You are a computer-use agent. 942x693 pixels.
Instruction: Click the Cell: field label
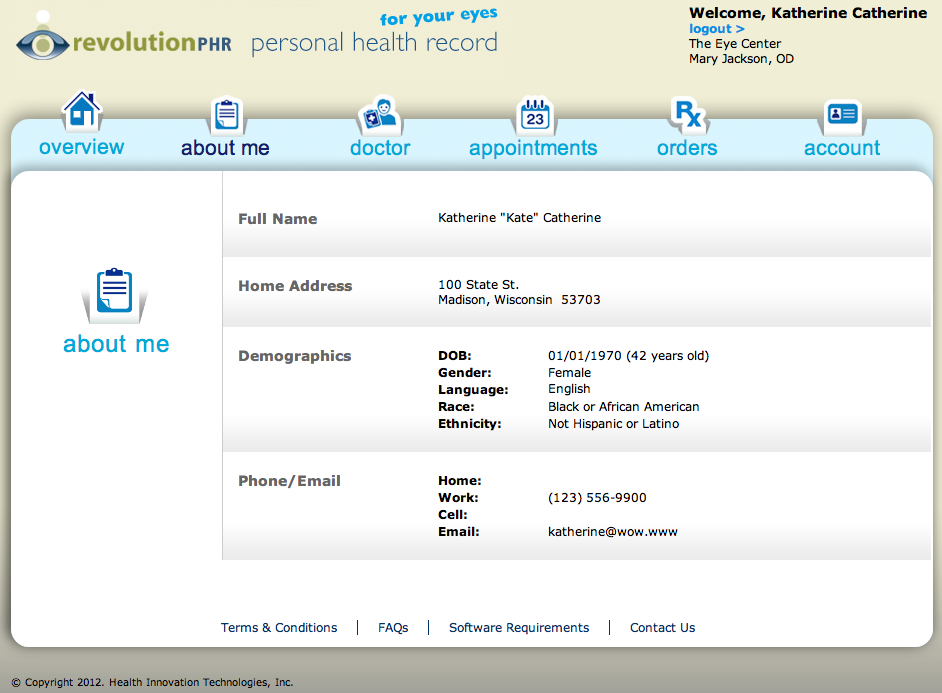[x=452, y=515]
